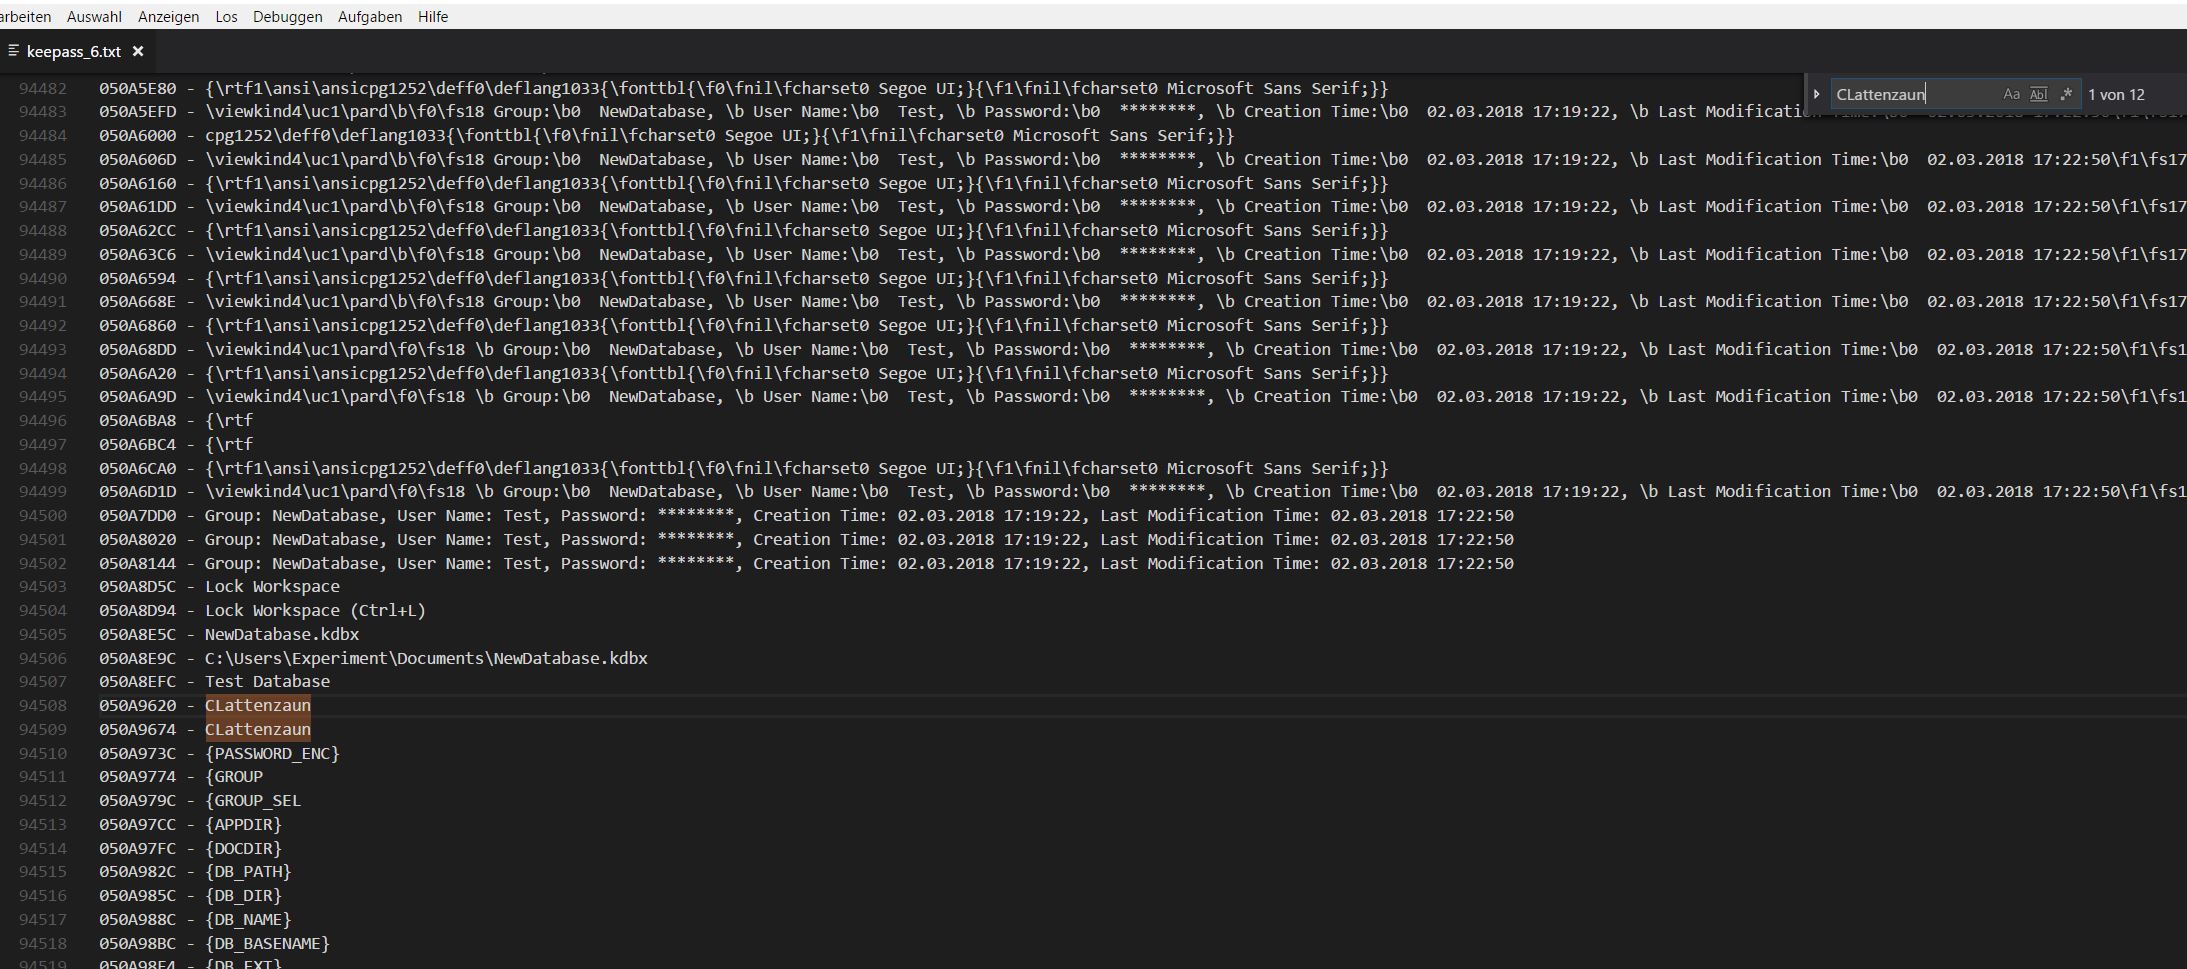Click the '{\rtf' text on line 94496

pos(229,420)
